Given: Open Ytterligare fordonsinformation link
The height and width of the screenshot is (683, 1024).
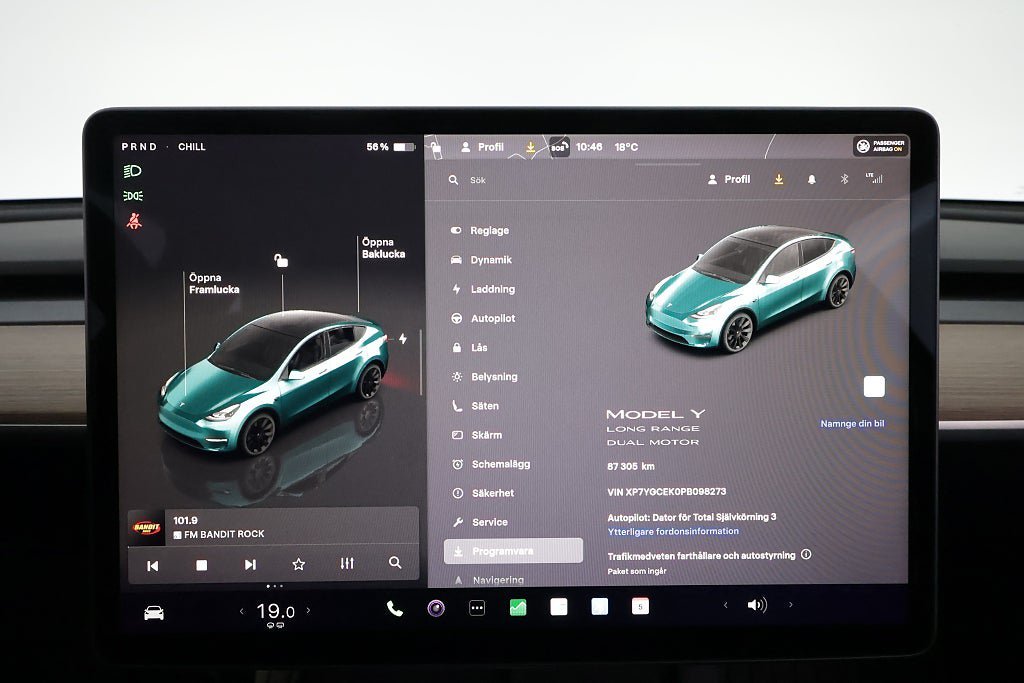Looking at the screenshot, I should coord(673,532).
